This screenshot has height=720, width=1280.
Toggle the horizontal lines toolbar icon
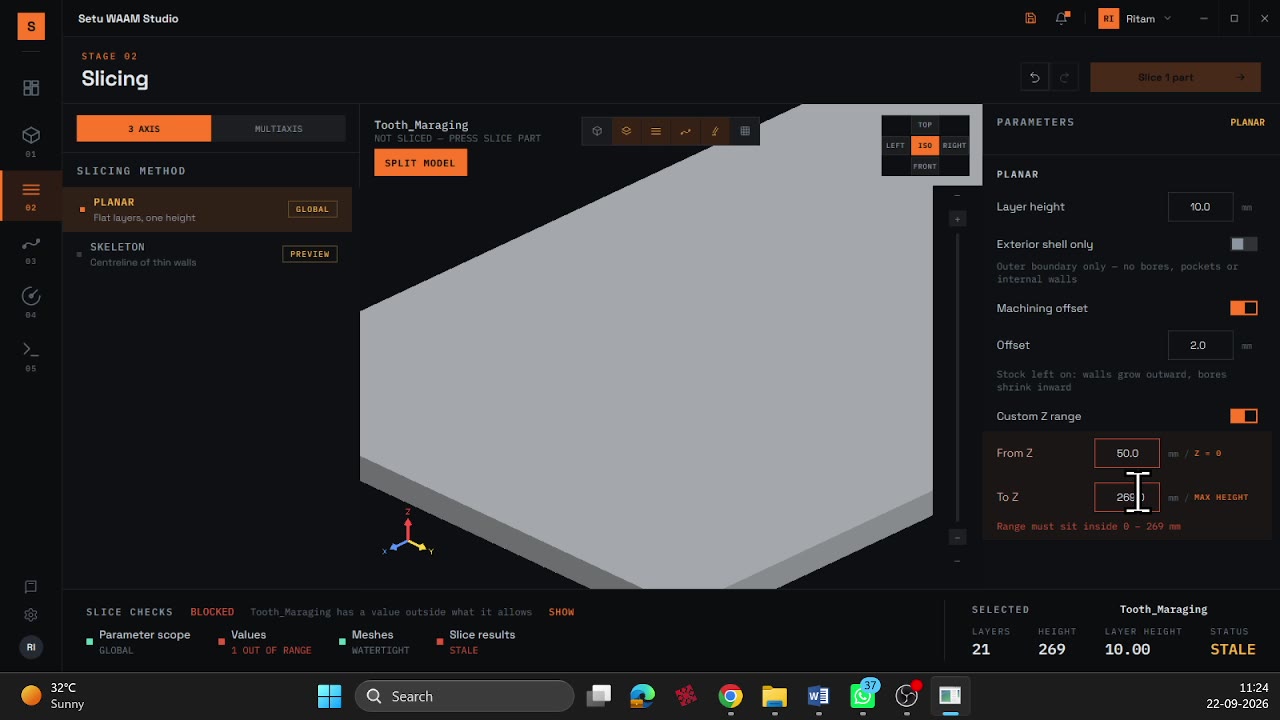click(x=656, y=131)
